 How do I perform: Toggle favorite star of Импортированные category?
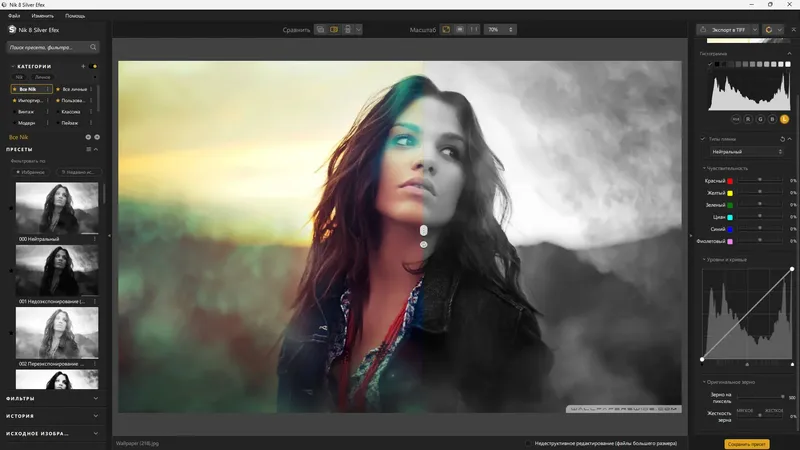coord(14,101)
